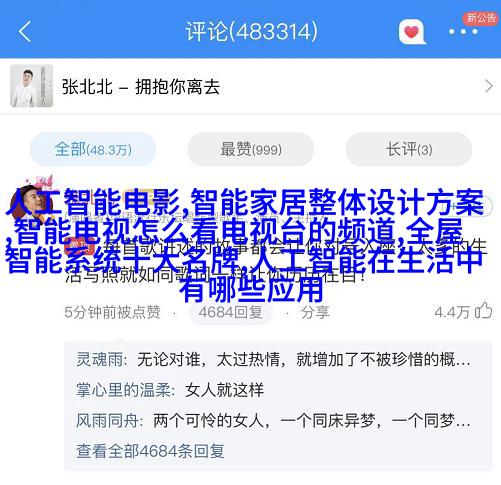This screenshot has width=501, height=485.
Task: Open the 4684回复 replies button
Action: [231, 312]
